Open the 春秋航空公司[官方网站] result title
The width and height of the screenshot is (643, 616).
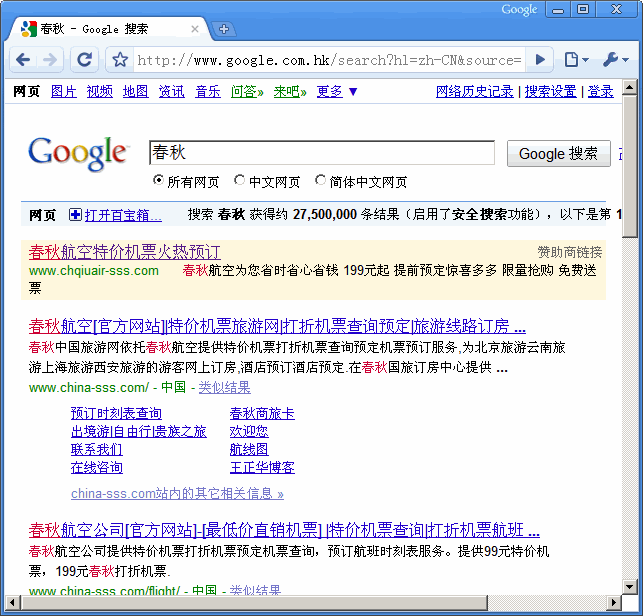click(284, 530)
